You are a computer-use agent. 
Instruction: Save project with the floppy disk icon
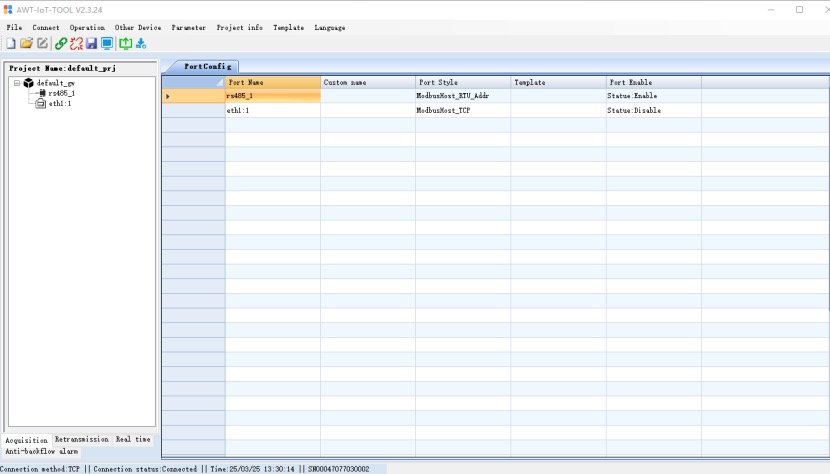pos(92,43)
